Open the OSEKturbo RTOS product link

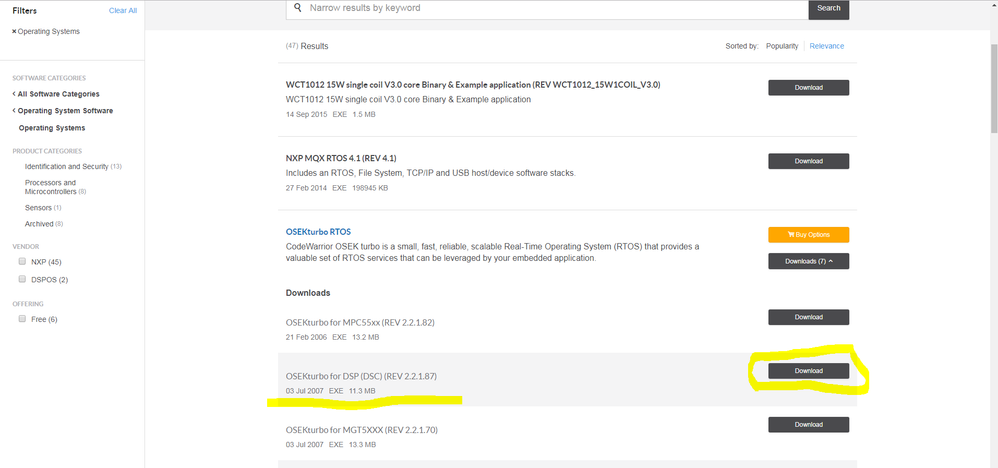(x=318, y=232)
